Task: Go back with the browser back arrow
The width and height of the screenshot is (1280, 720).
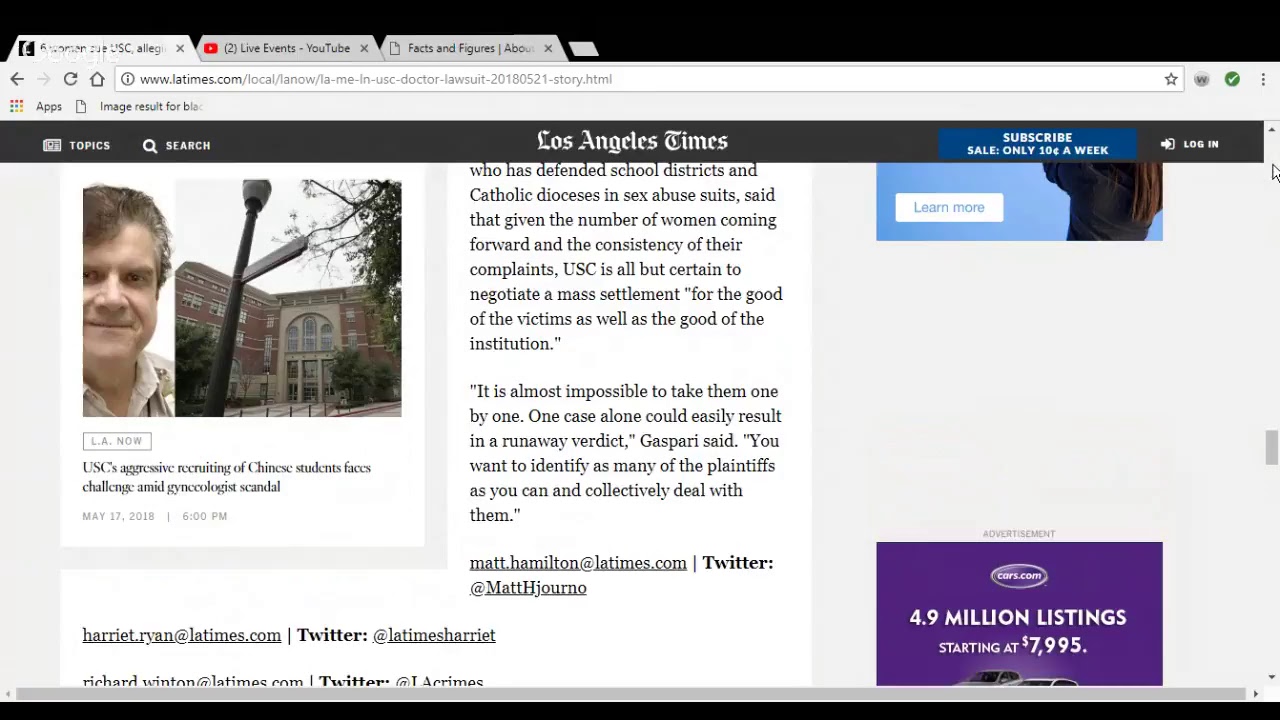Action: coord(17,79)
